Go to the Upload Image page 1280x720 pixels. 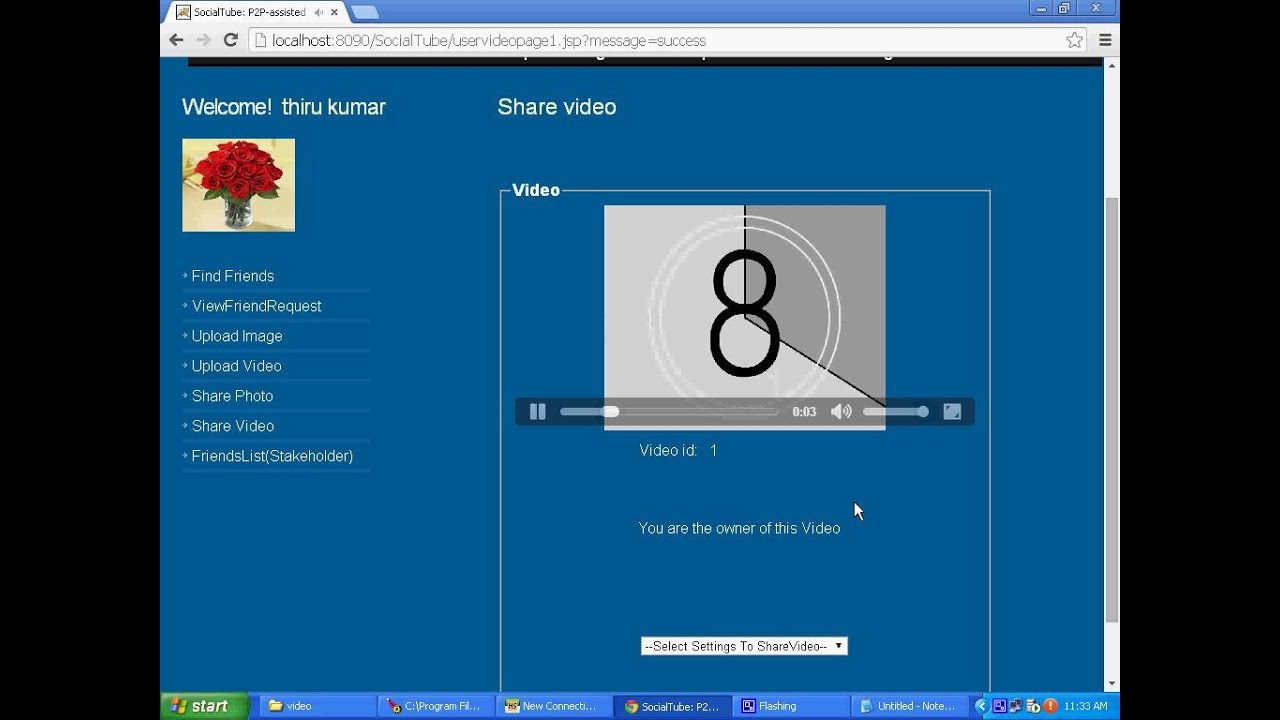click(237, 336)
